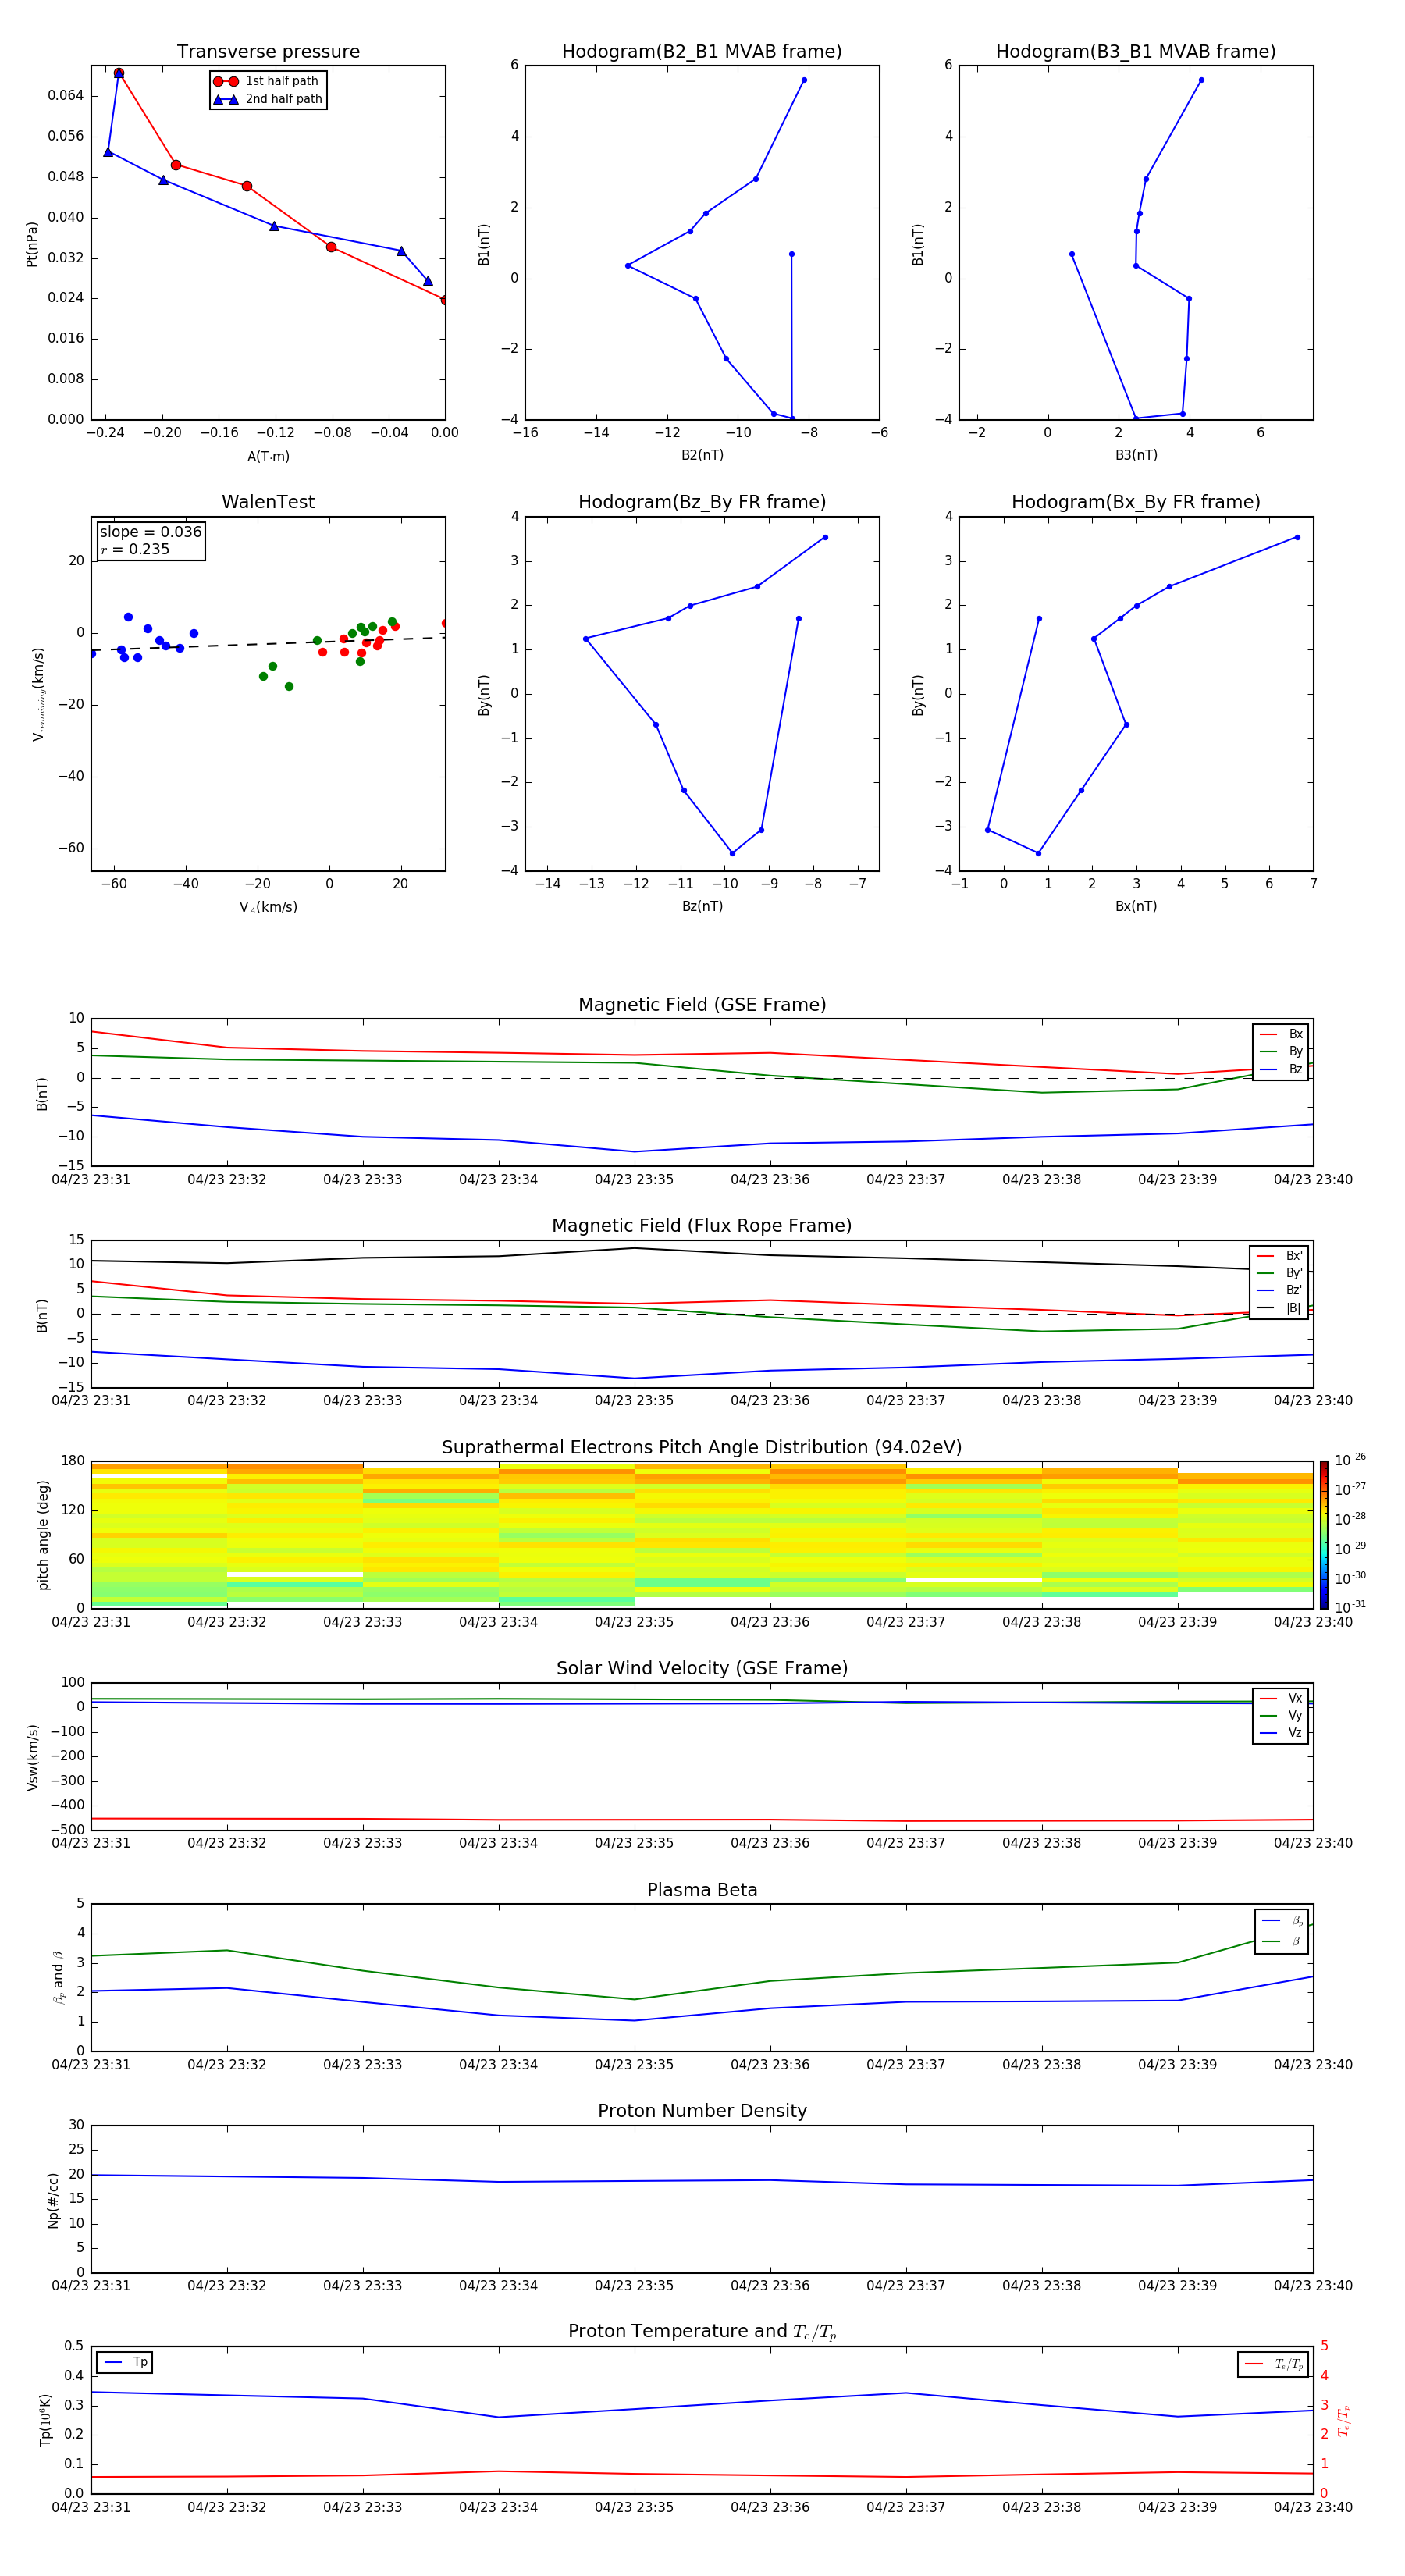This screenshot has height=2576, width=1405.
Task: Select the WalenTest V_A(km/s) x-axis label
Action: pos(268,908)
